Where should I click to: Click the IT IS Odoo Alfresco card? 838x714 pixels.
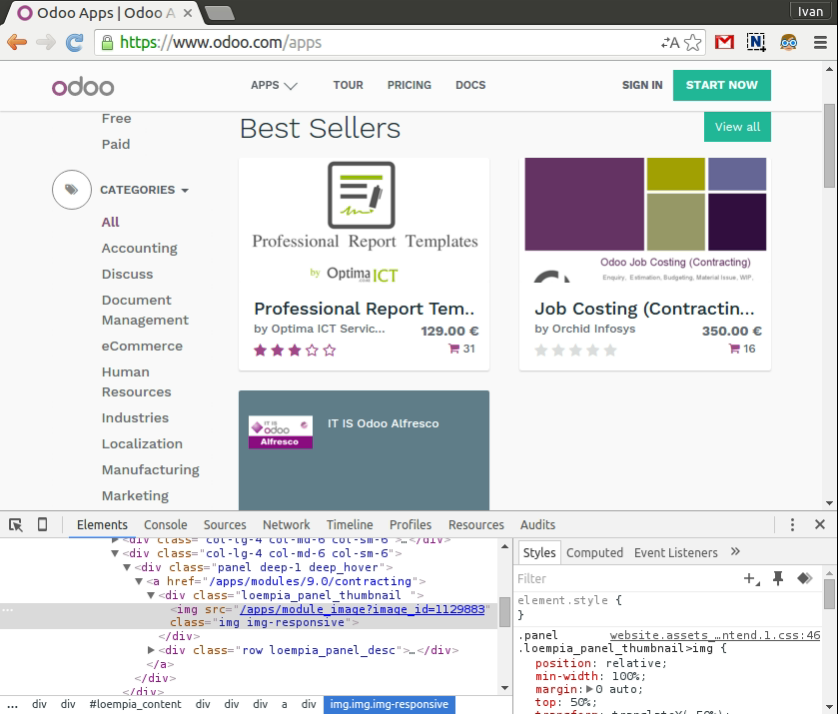(x=364, y=450)
